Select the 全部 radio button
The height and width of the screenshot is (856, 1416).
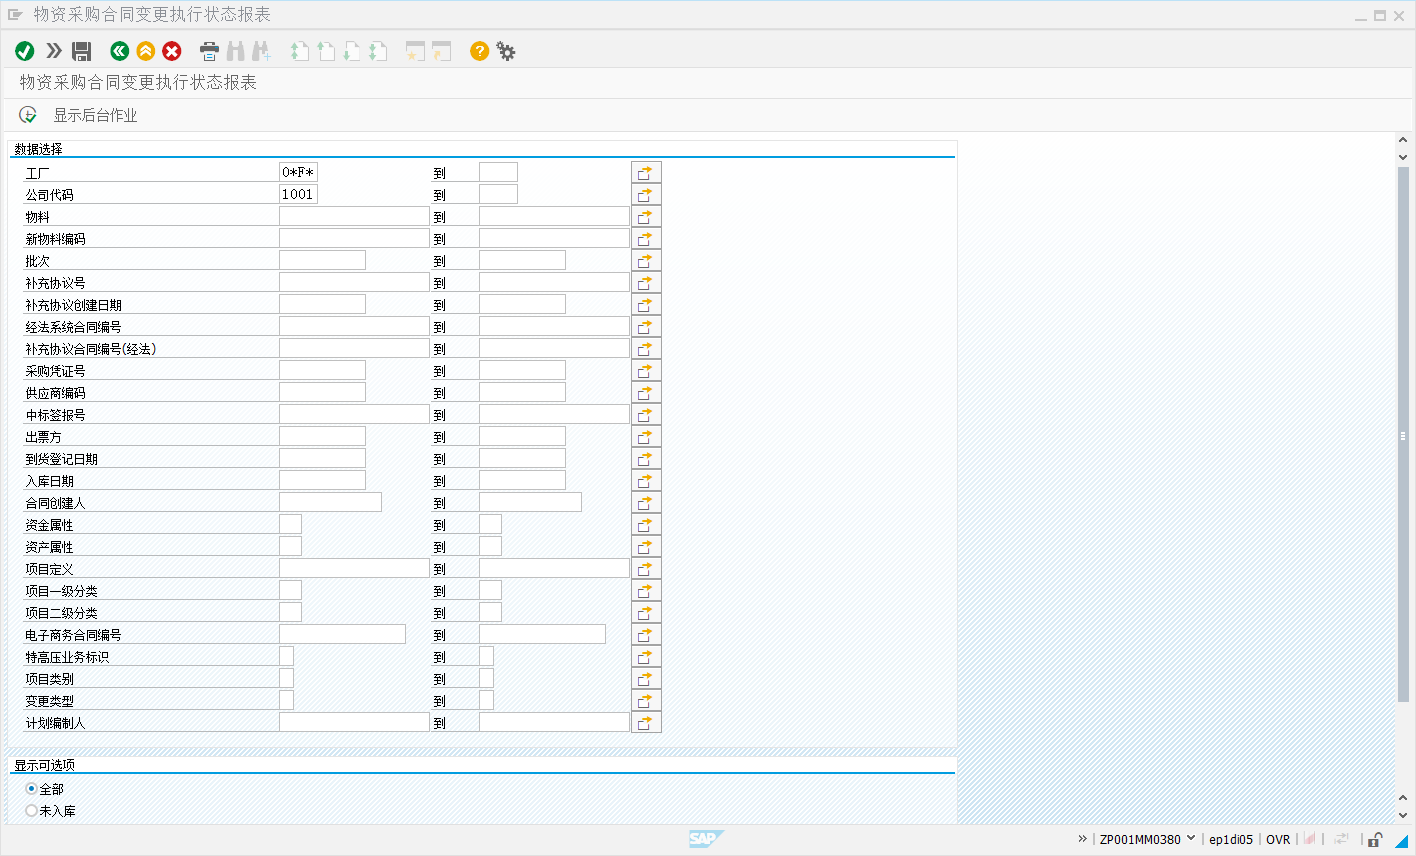tap(31, 789)
